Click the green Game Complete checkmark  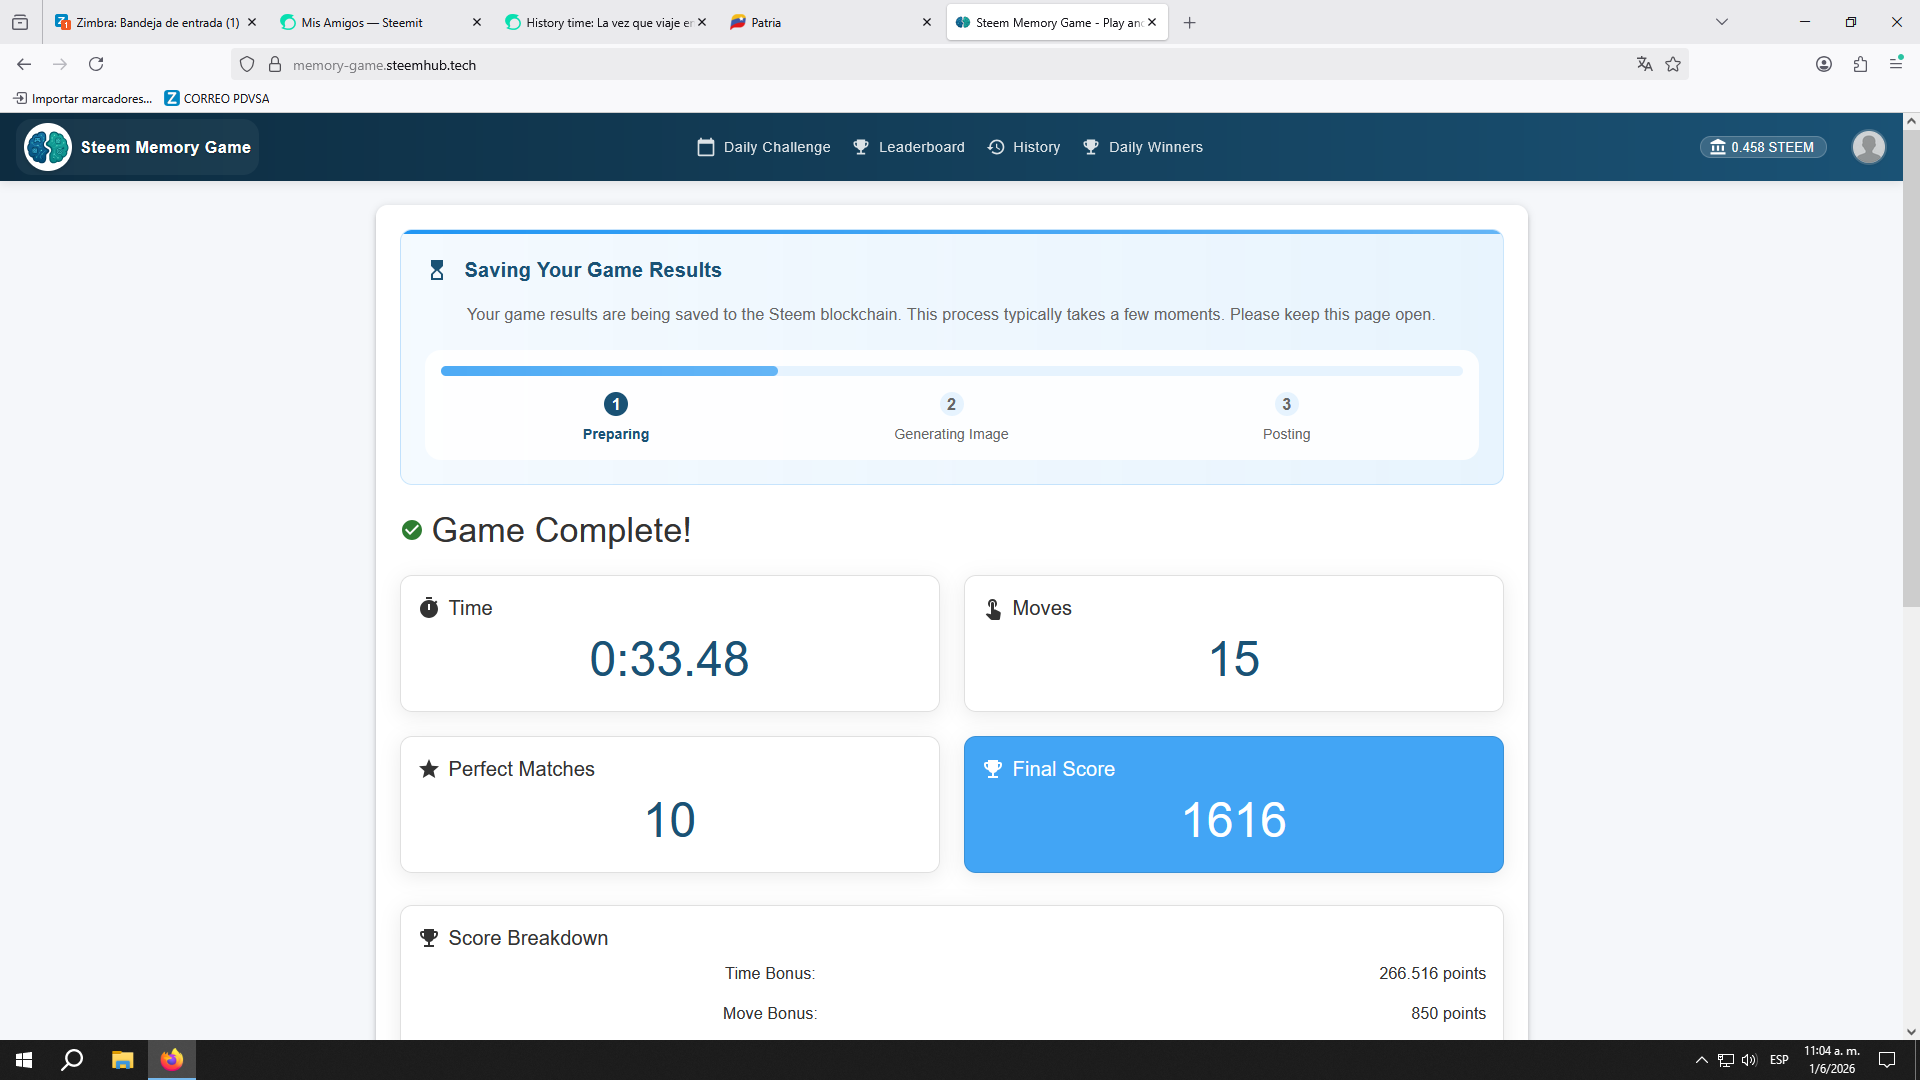coord(412,530)
